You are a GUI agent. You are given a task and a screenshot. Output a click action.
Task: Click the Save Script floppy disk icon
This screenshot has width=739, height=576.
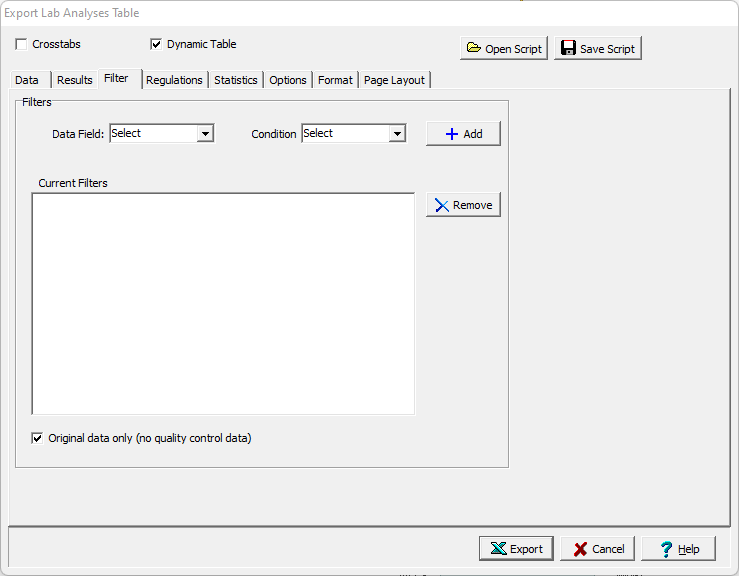click(x=568, y=49)
